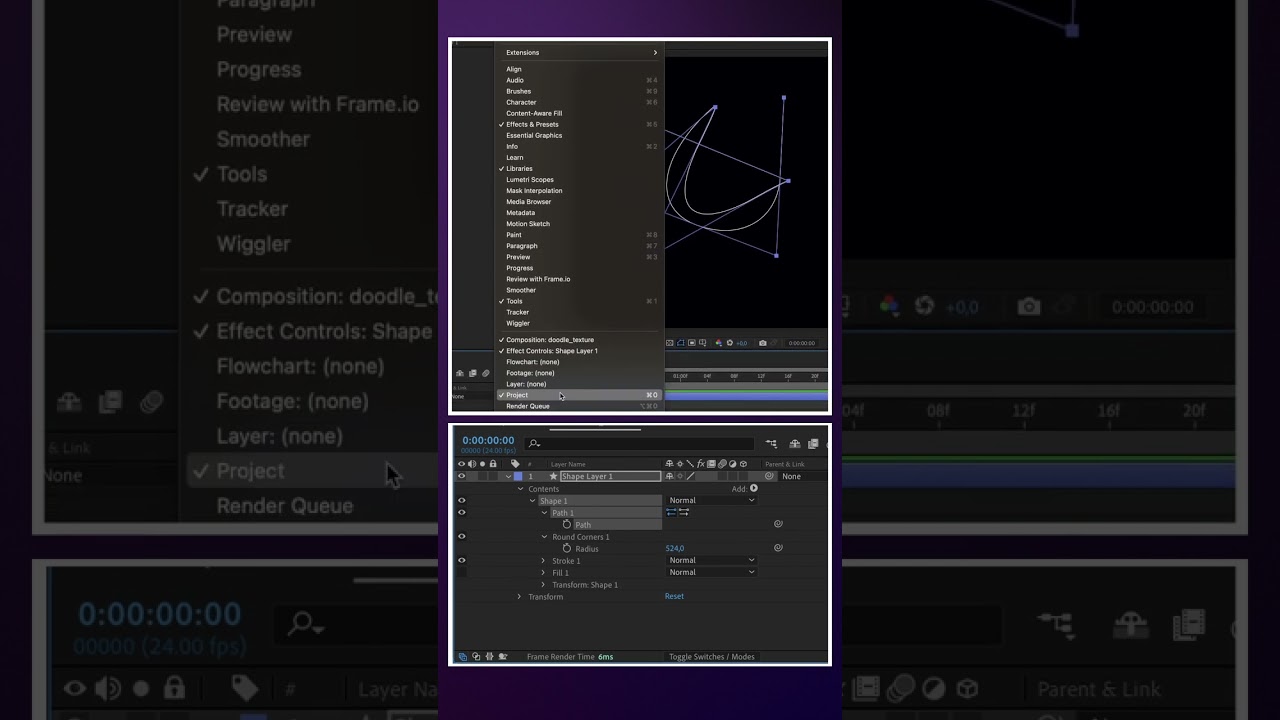Enable visibility of Fill 1
This screenshot has width=1280, height=720.
click(x=461, y=572)
